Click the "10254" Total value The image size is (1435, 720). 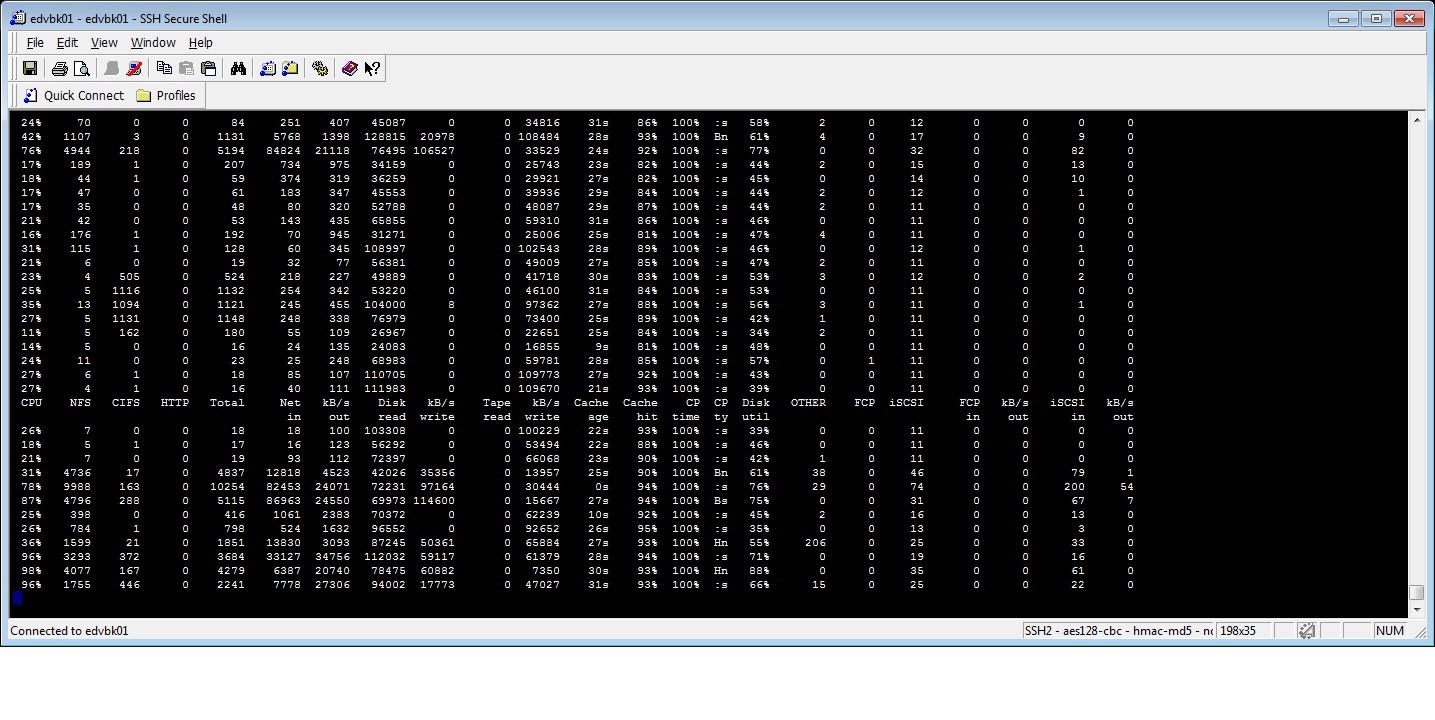point(227,487)
